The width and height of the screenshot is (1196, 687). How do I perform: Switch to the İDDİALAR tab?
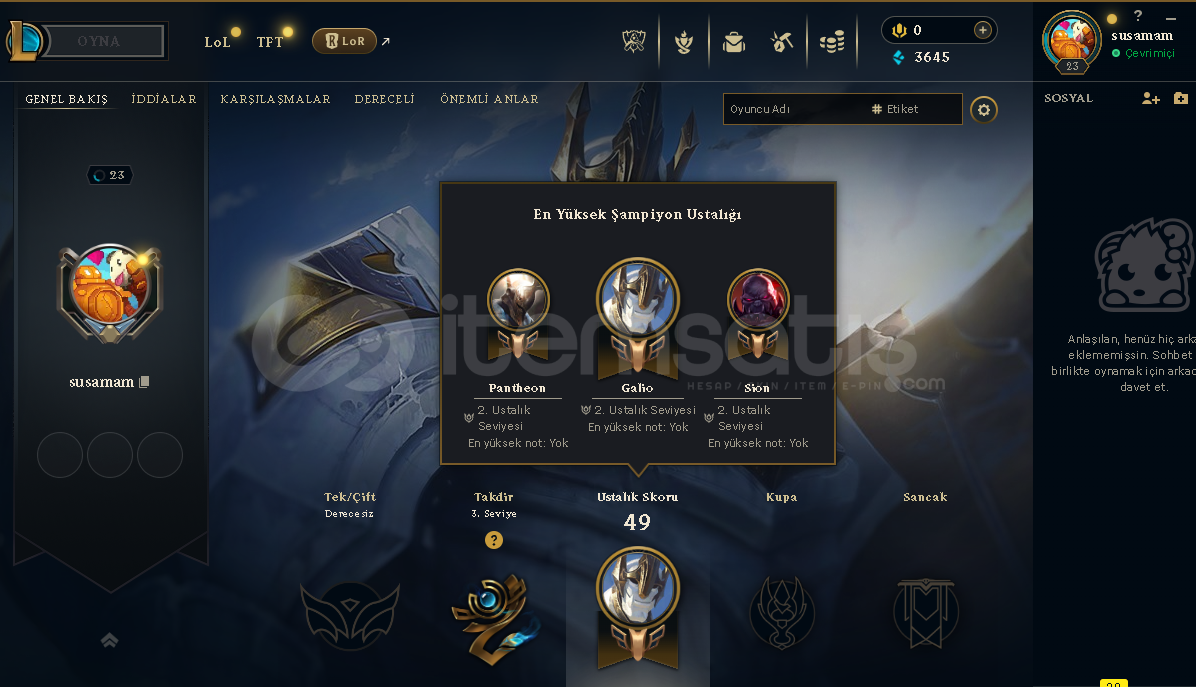[x=164, y=99]
